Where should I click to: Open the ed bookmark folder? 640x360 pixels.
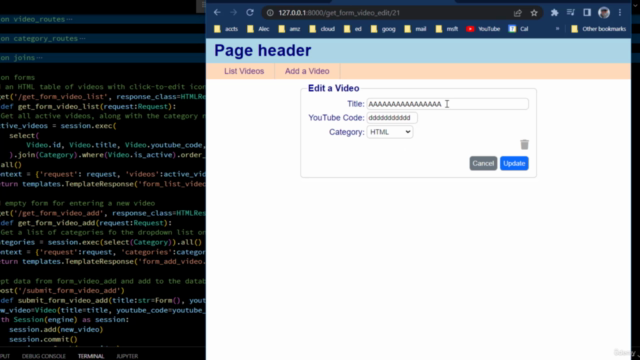(353, 29)
